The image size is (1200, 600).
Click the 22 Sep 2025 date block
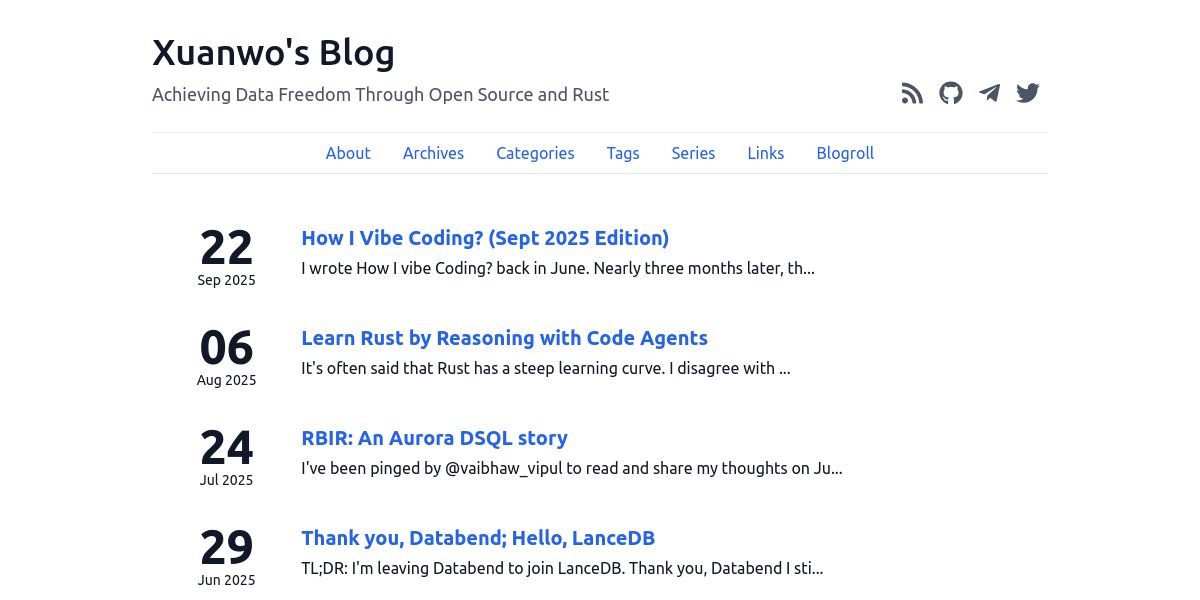tap(226, 257)
